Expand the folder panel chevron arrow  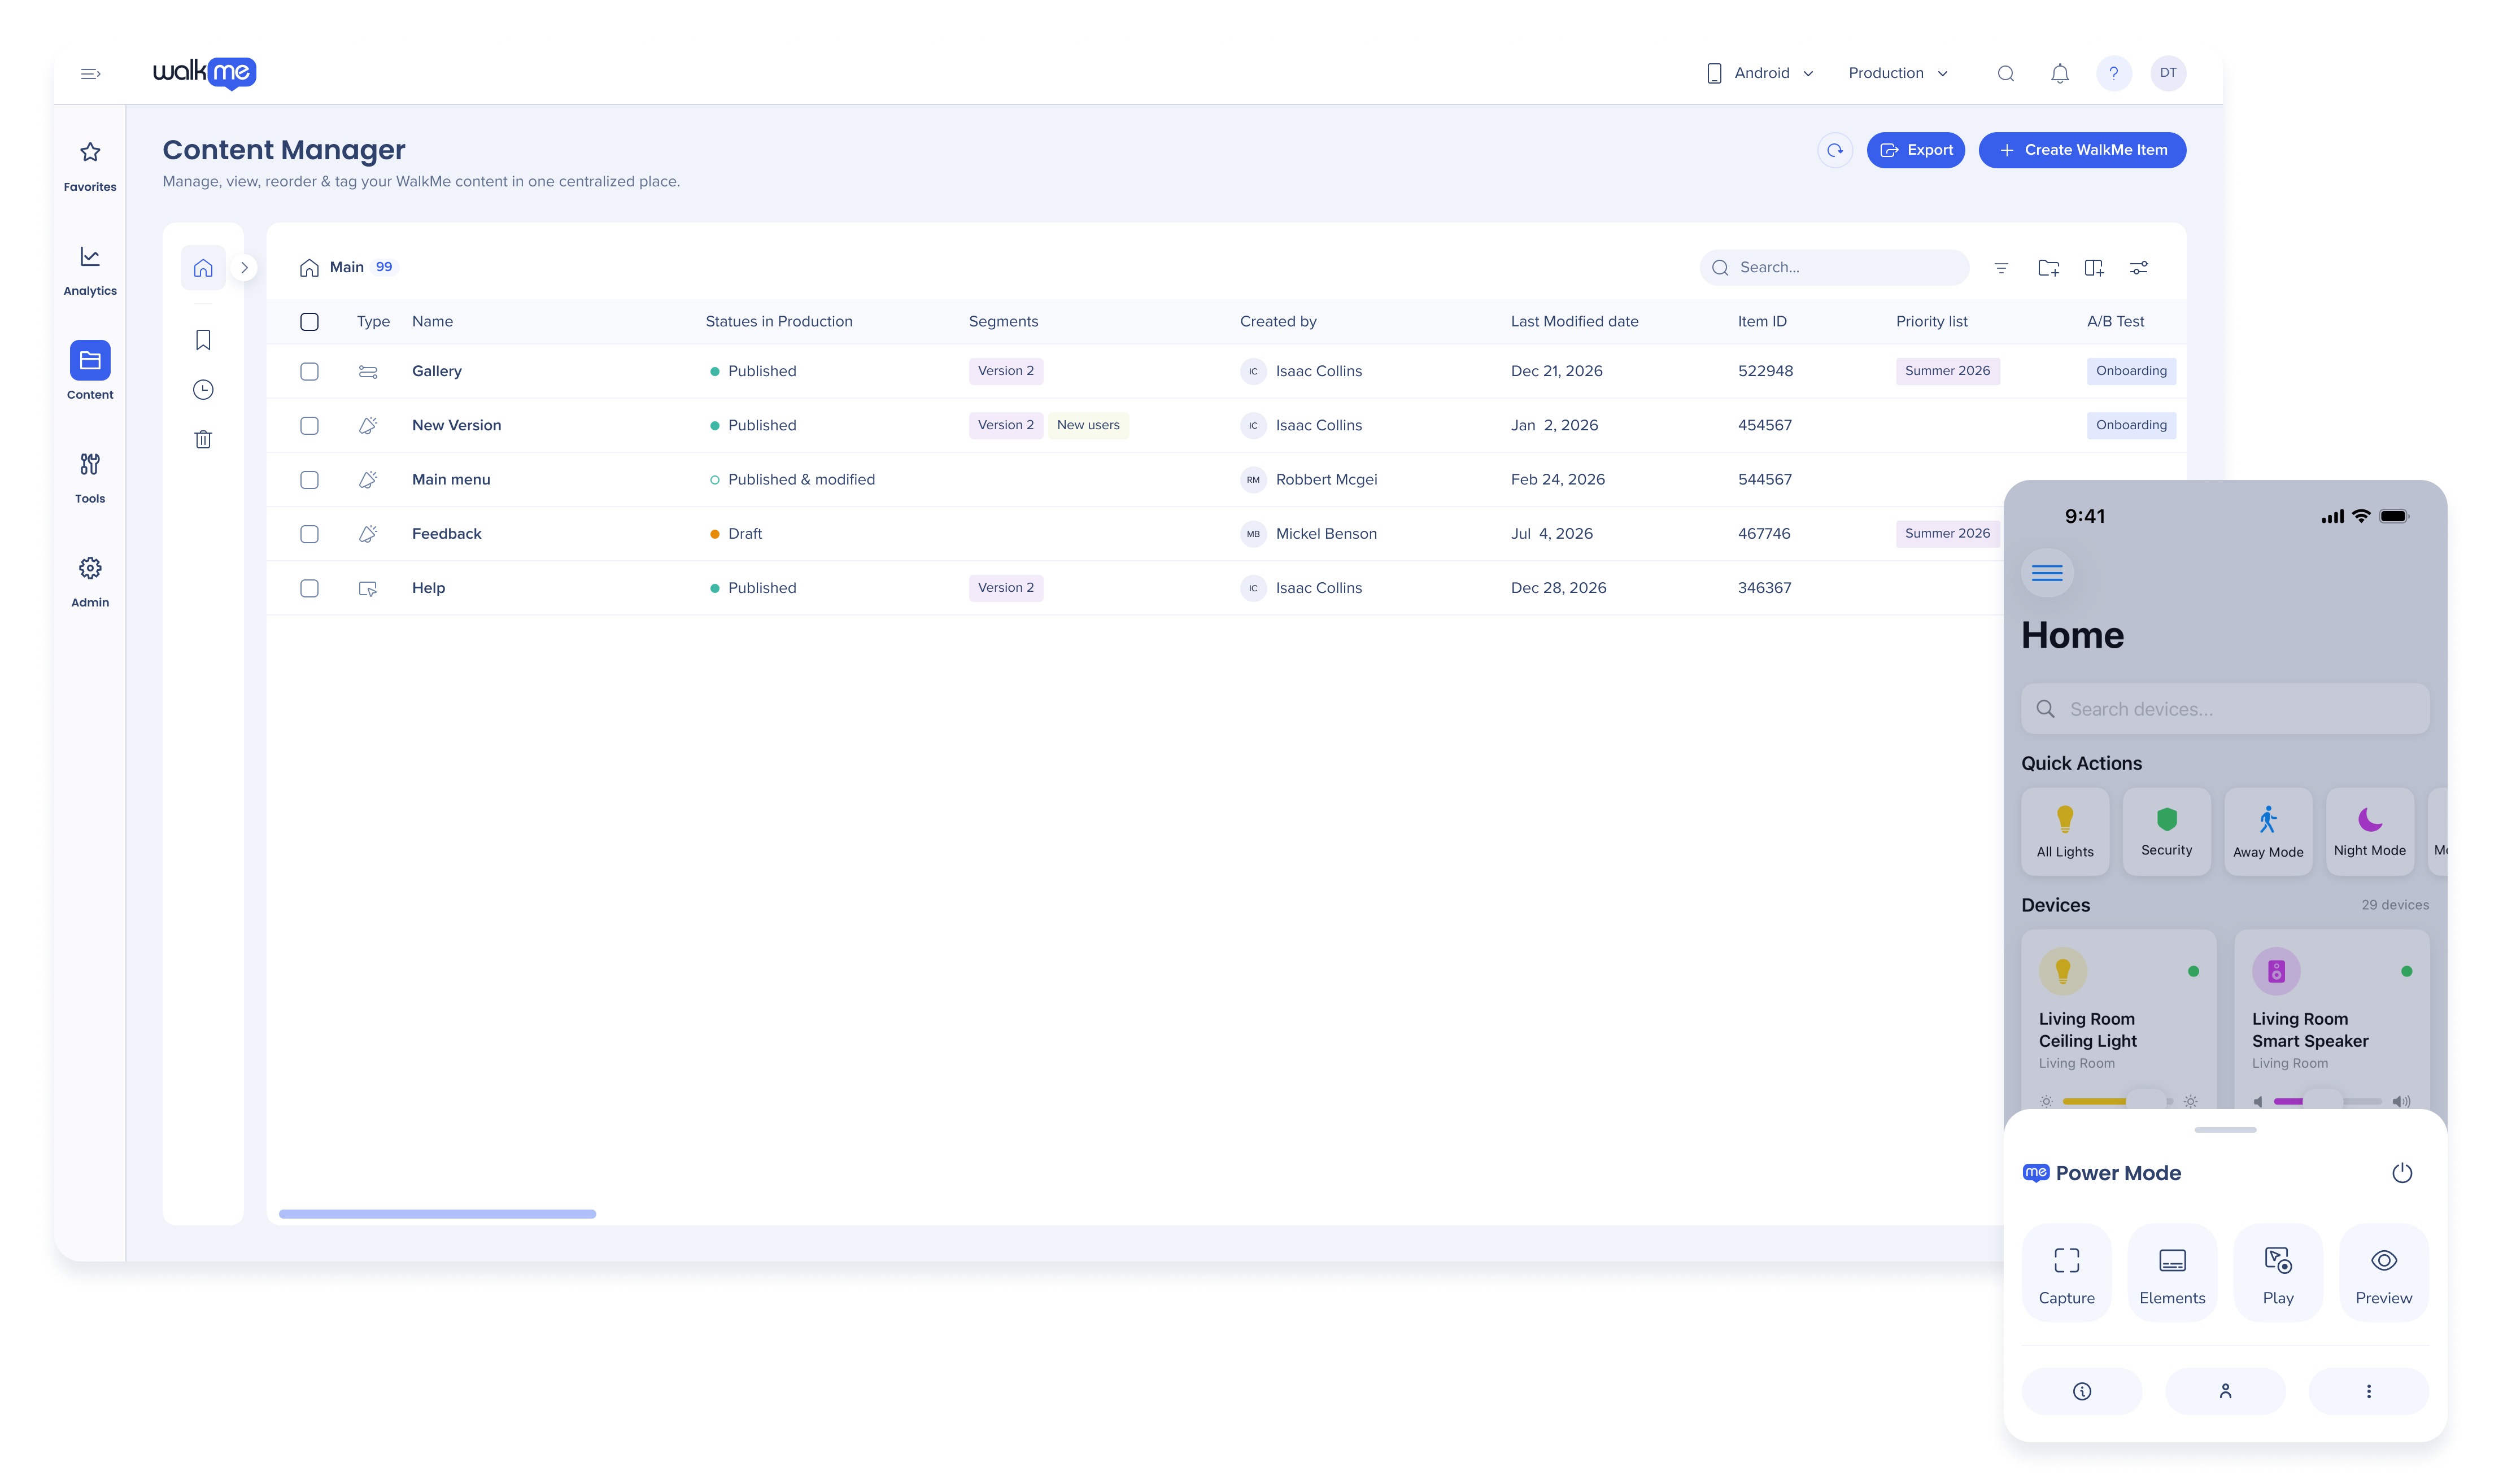[x=244, y=268]
